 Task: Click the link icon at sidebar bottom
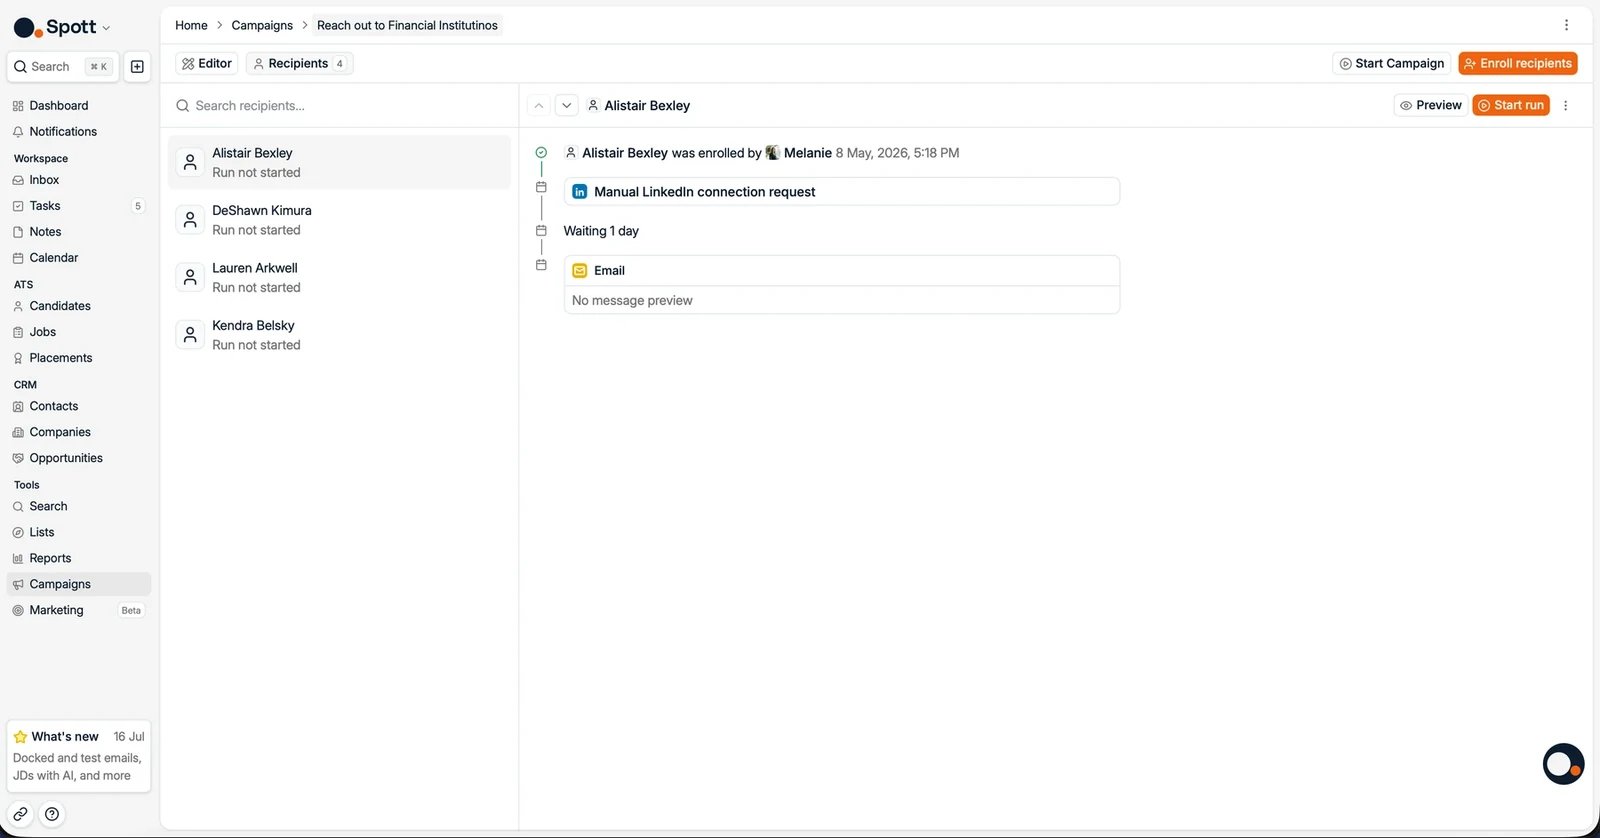pyautogui.click(x=20, y=814)
